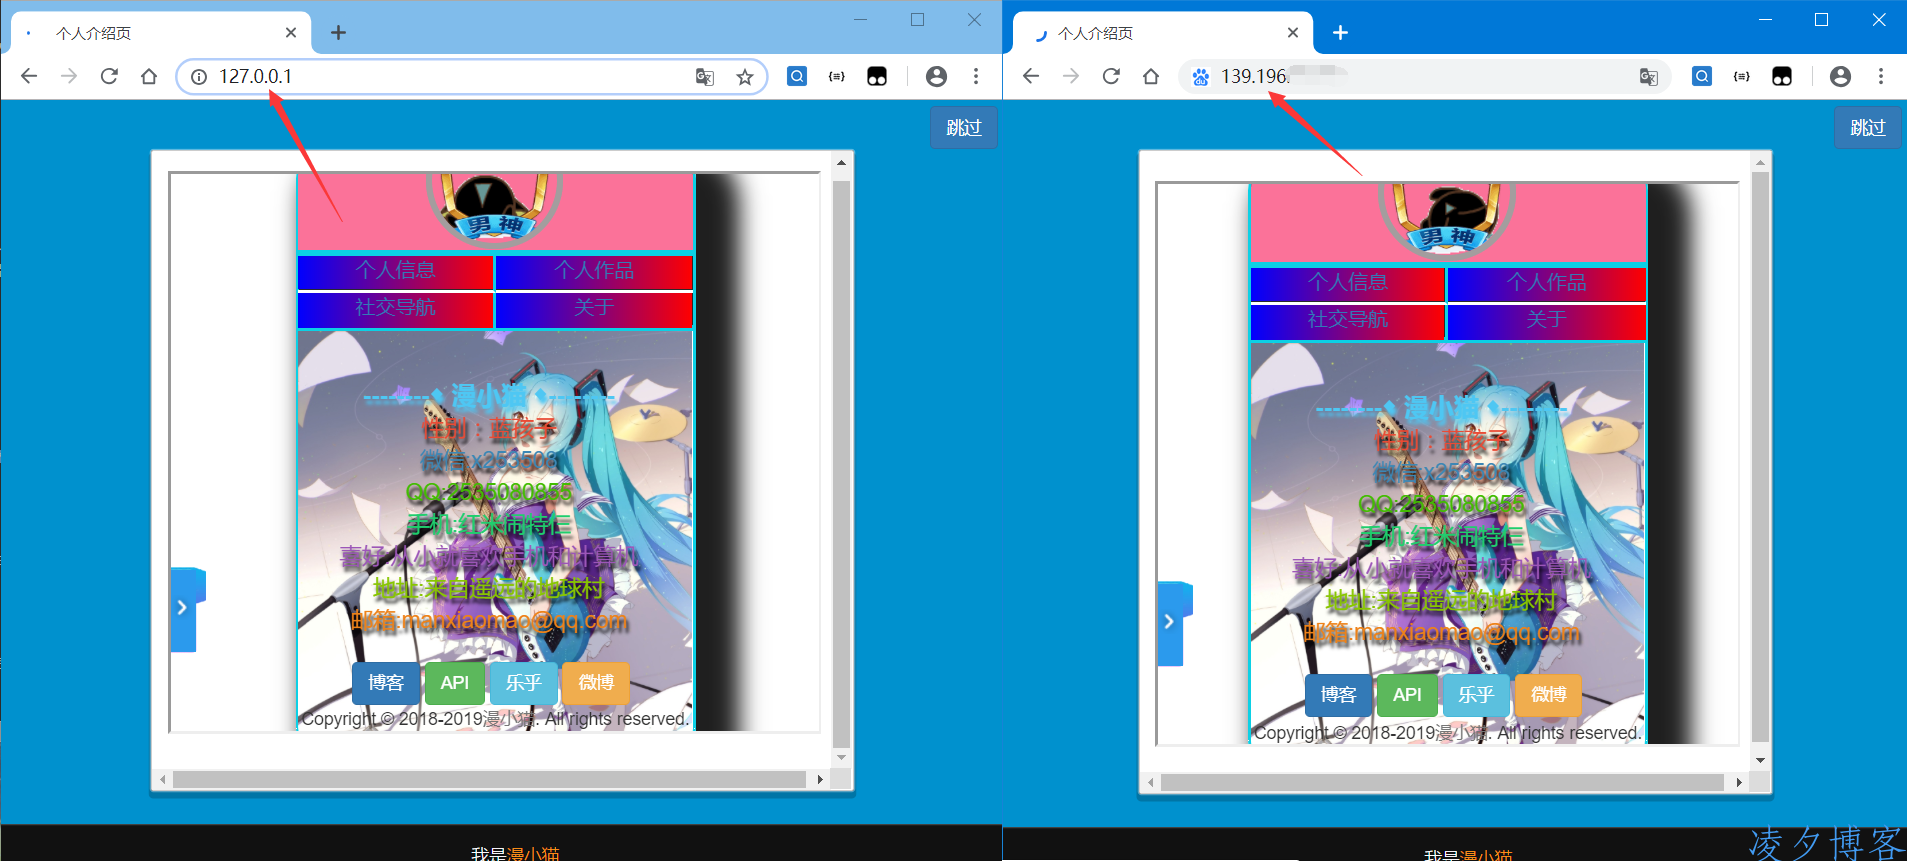Open 个人作品 menu in left page
Viewport: 1907px width, 861px height.
[594, 271]
